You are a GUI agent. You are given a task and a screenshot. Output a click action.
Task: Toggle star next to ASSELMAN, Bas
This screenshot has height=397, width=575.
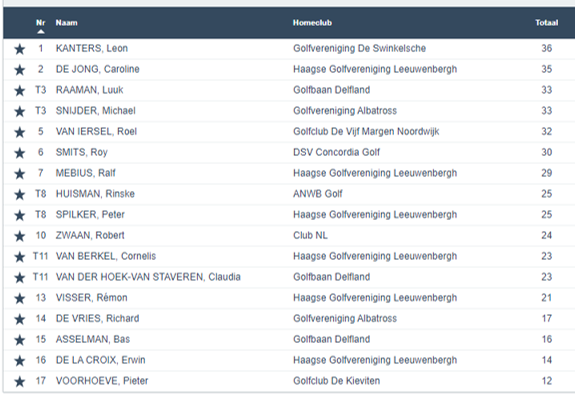point(20,340)
